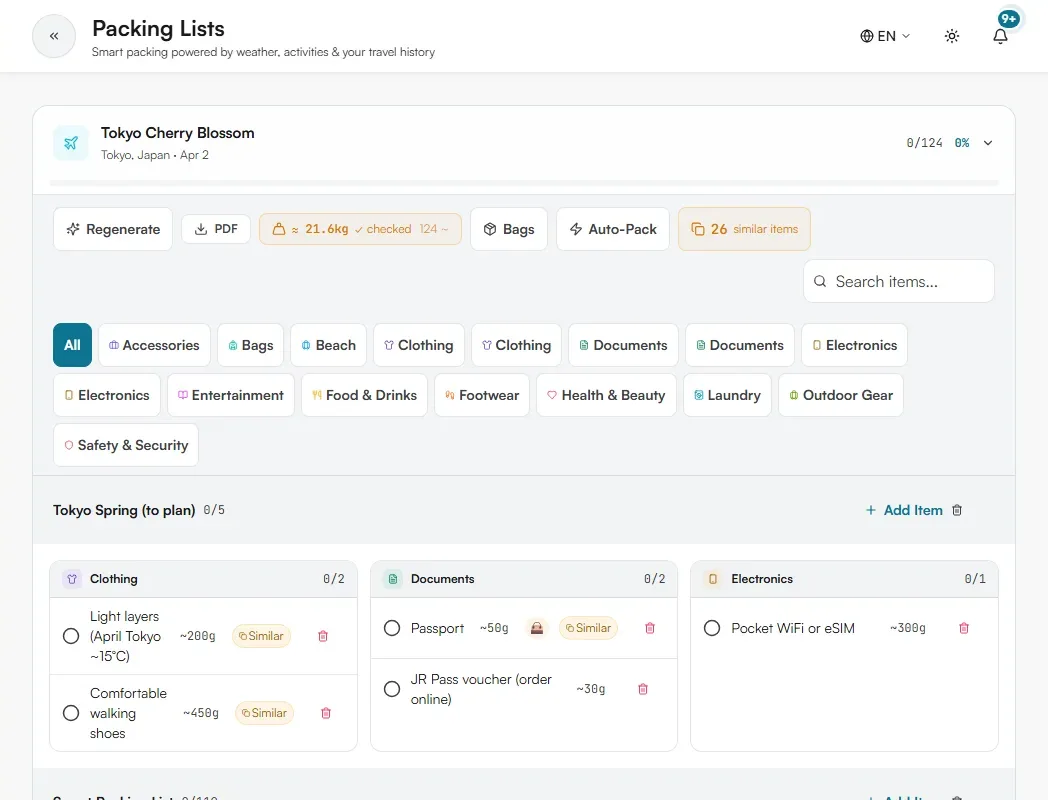Click Electronics card device icon
Image resolution: width=1048 pixels, height=800 pixels.
pos(713,579)
